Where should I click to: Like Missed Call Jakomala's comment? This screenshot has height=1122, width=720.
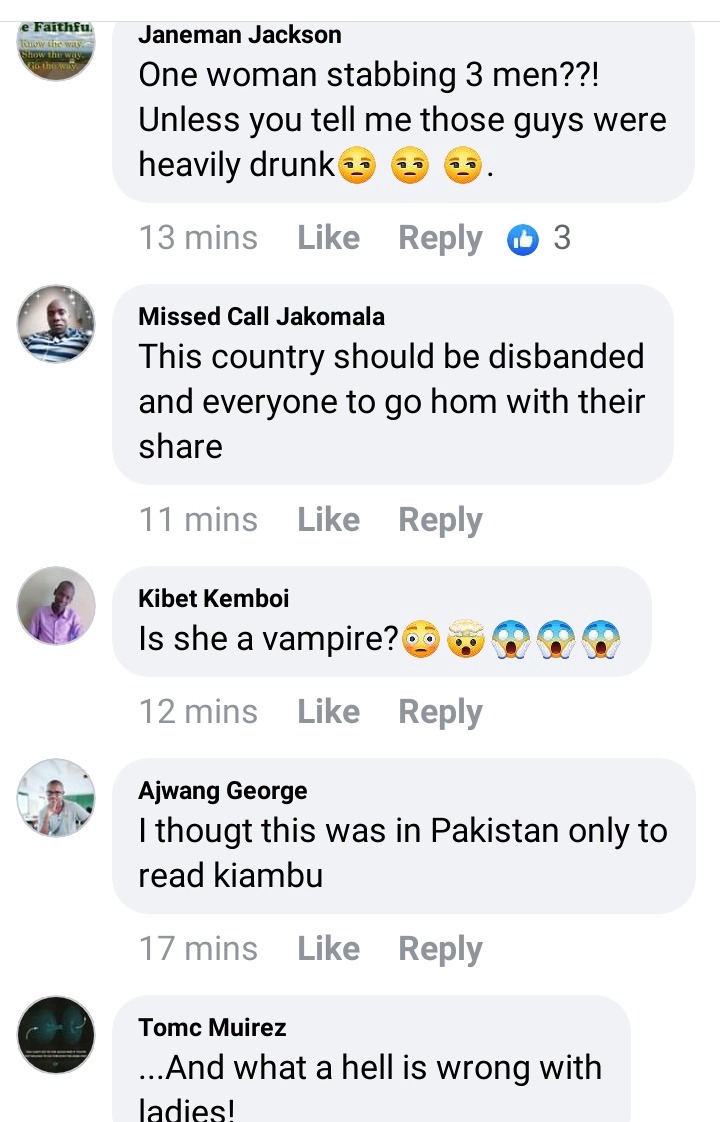point(329,519)
